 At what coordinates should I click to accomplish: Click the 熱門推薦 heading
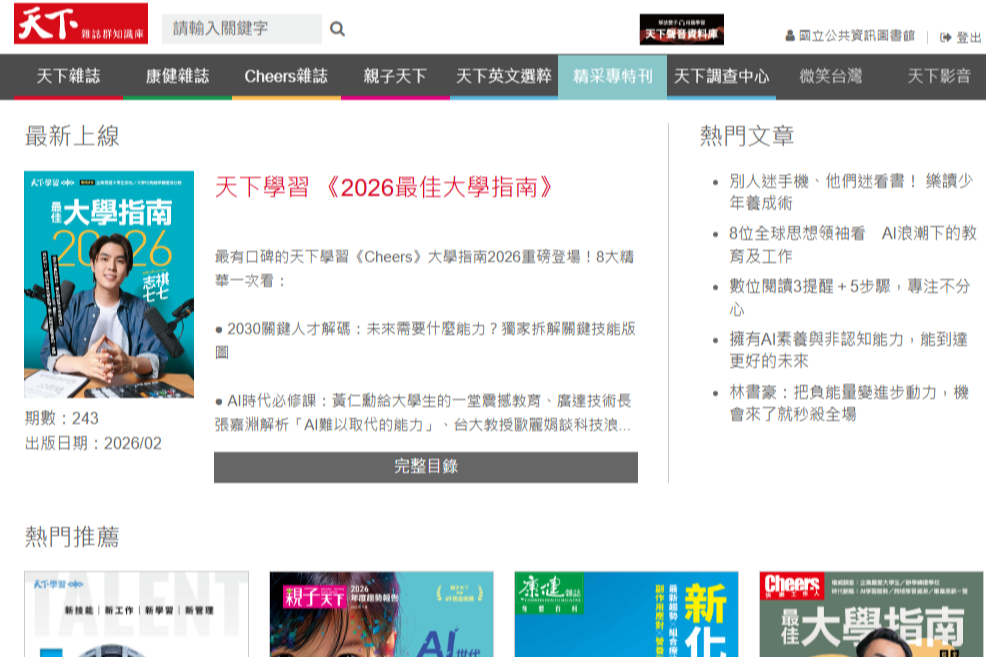[72, 537]
